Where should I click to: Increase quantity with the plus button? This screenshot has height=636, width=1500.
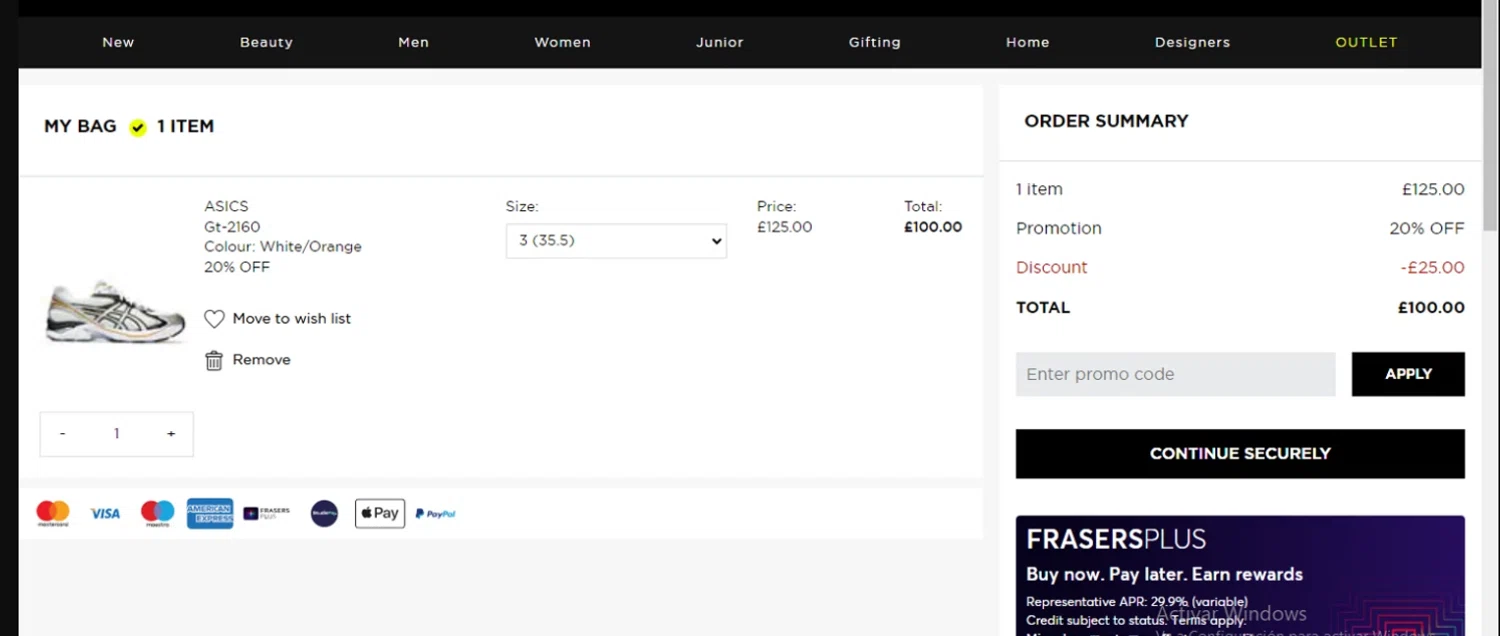tap(171, 434)
